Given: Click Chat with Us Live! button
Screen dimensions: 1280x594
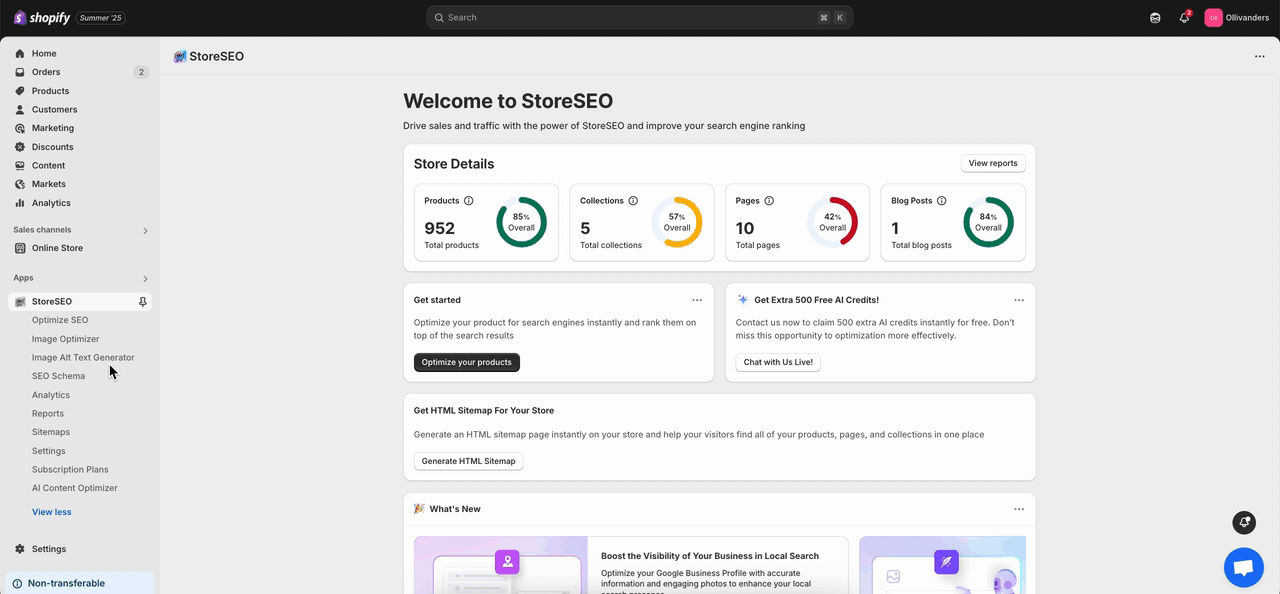Looking at the screenshot, I should (x=778, y=362).
